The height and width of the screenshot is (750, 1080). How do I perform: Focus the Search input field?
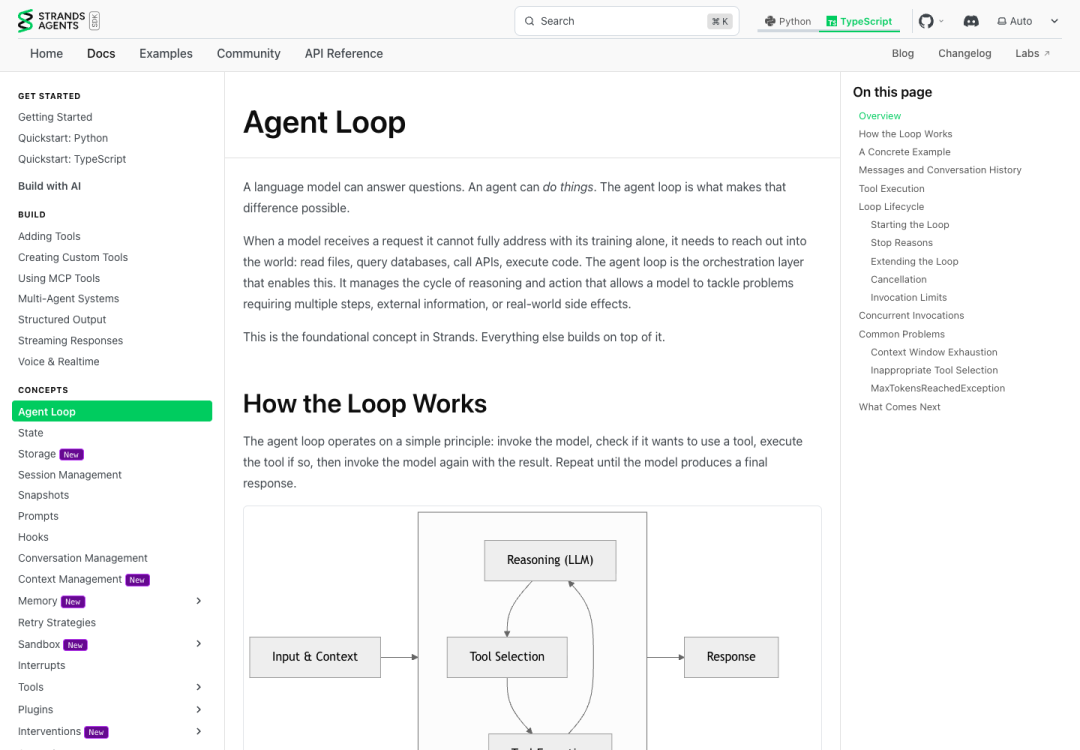[x=626, y=21]
